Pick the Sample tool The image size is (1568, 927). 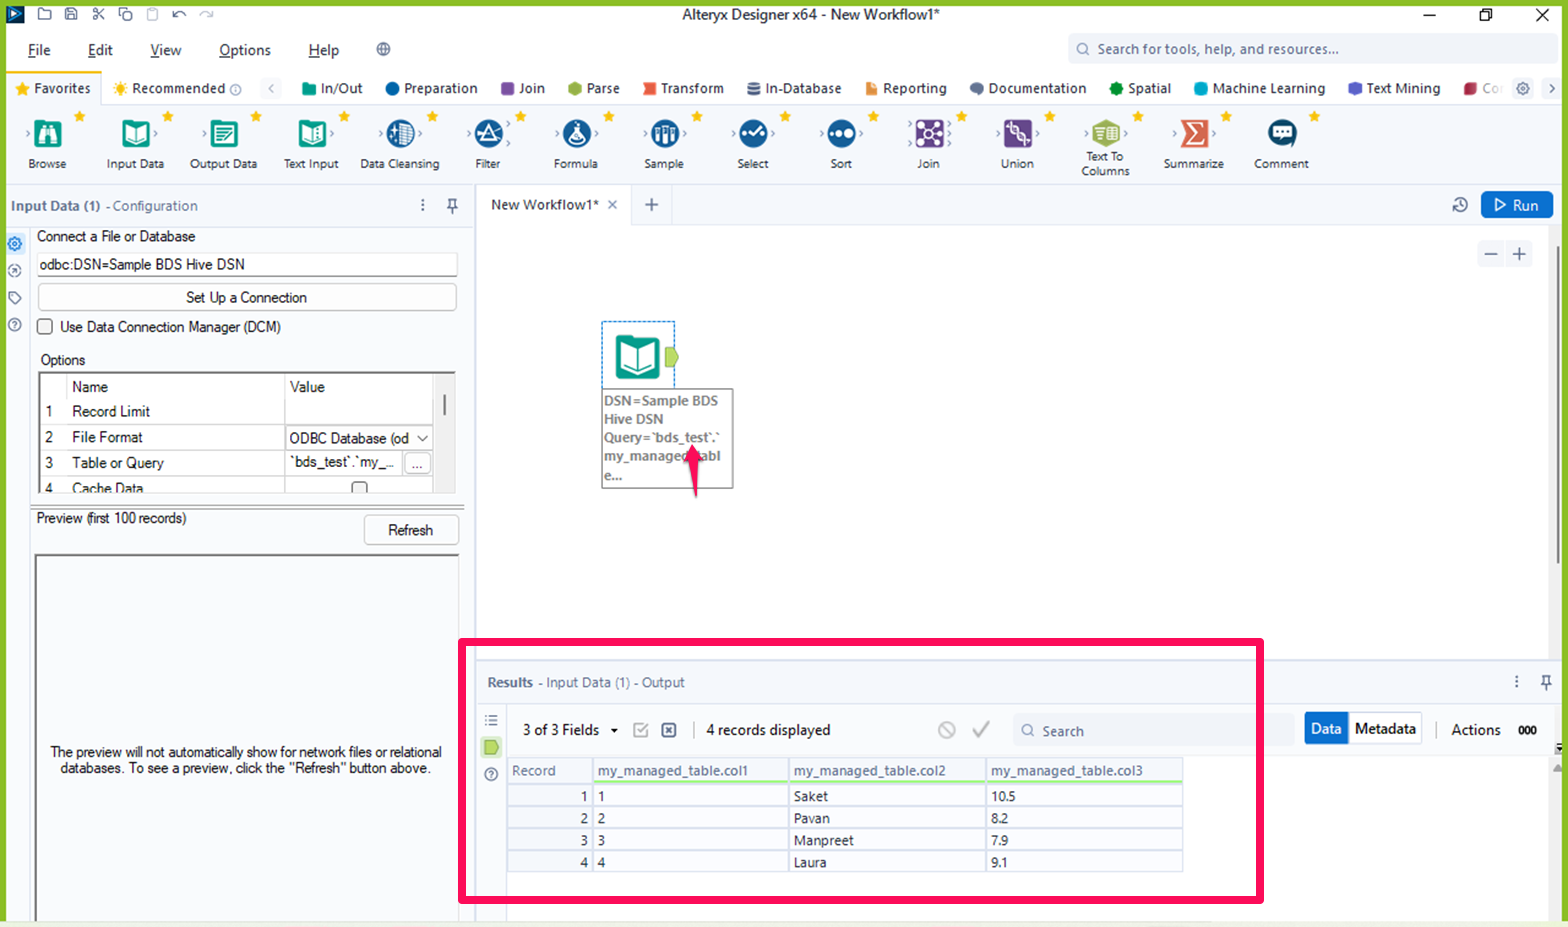pyautogui.click(x=664, y=133)
